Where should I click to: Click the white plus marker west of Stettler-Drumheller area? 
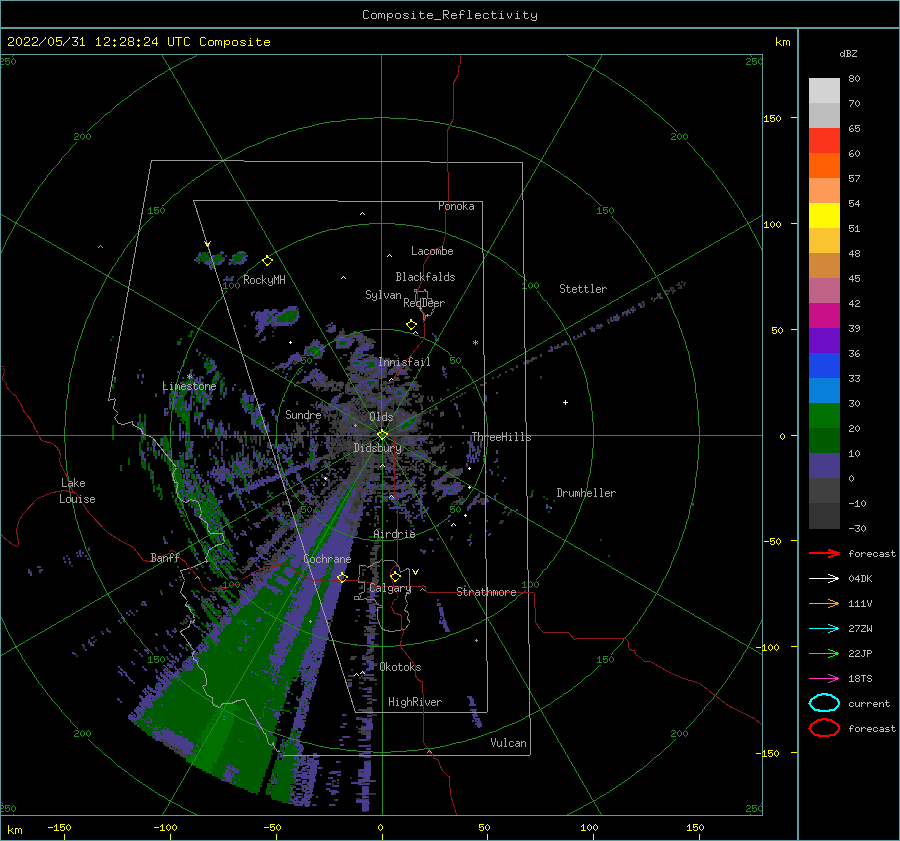tap(565, 402)
